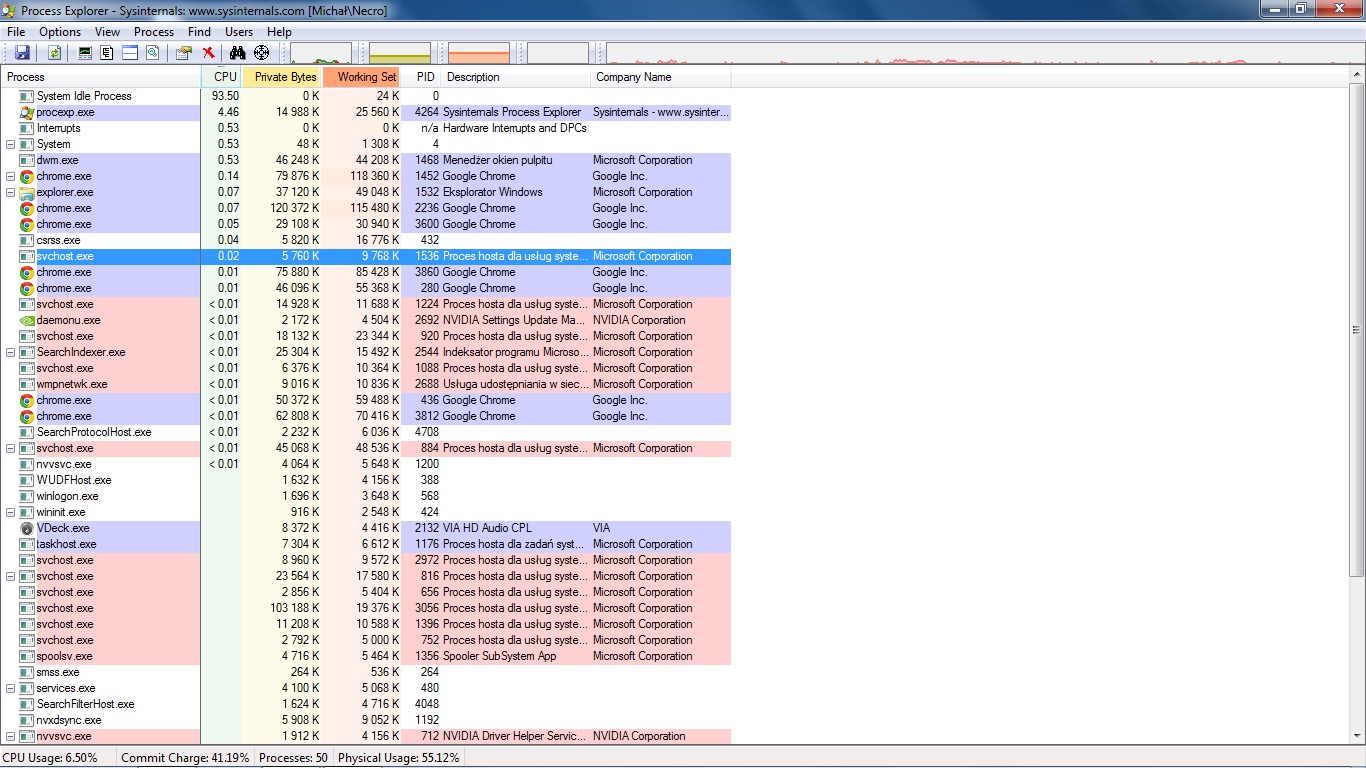The width and height of the screenshot is (1366, 768).
Task: Collapse the services.exe tree node
Action: click(x=11, y=688)
